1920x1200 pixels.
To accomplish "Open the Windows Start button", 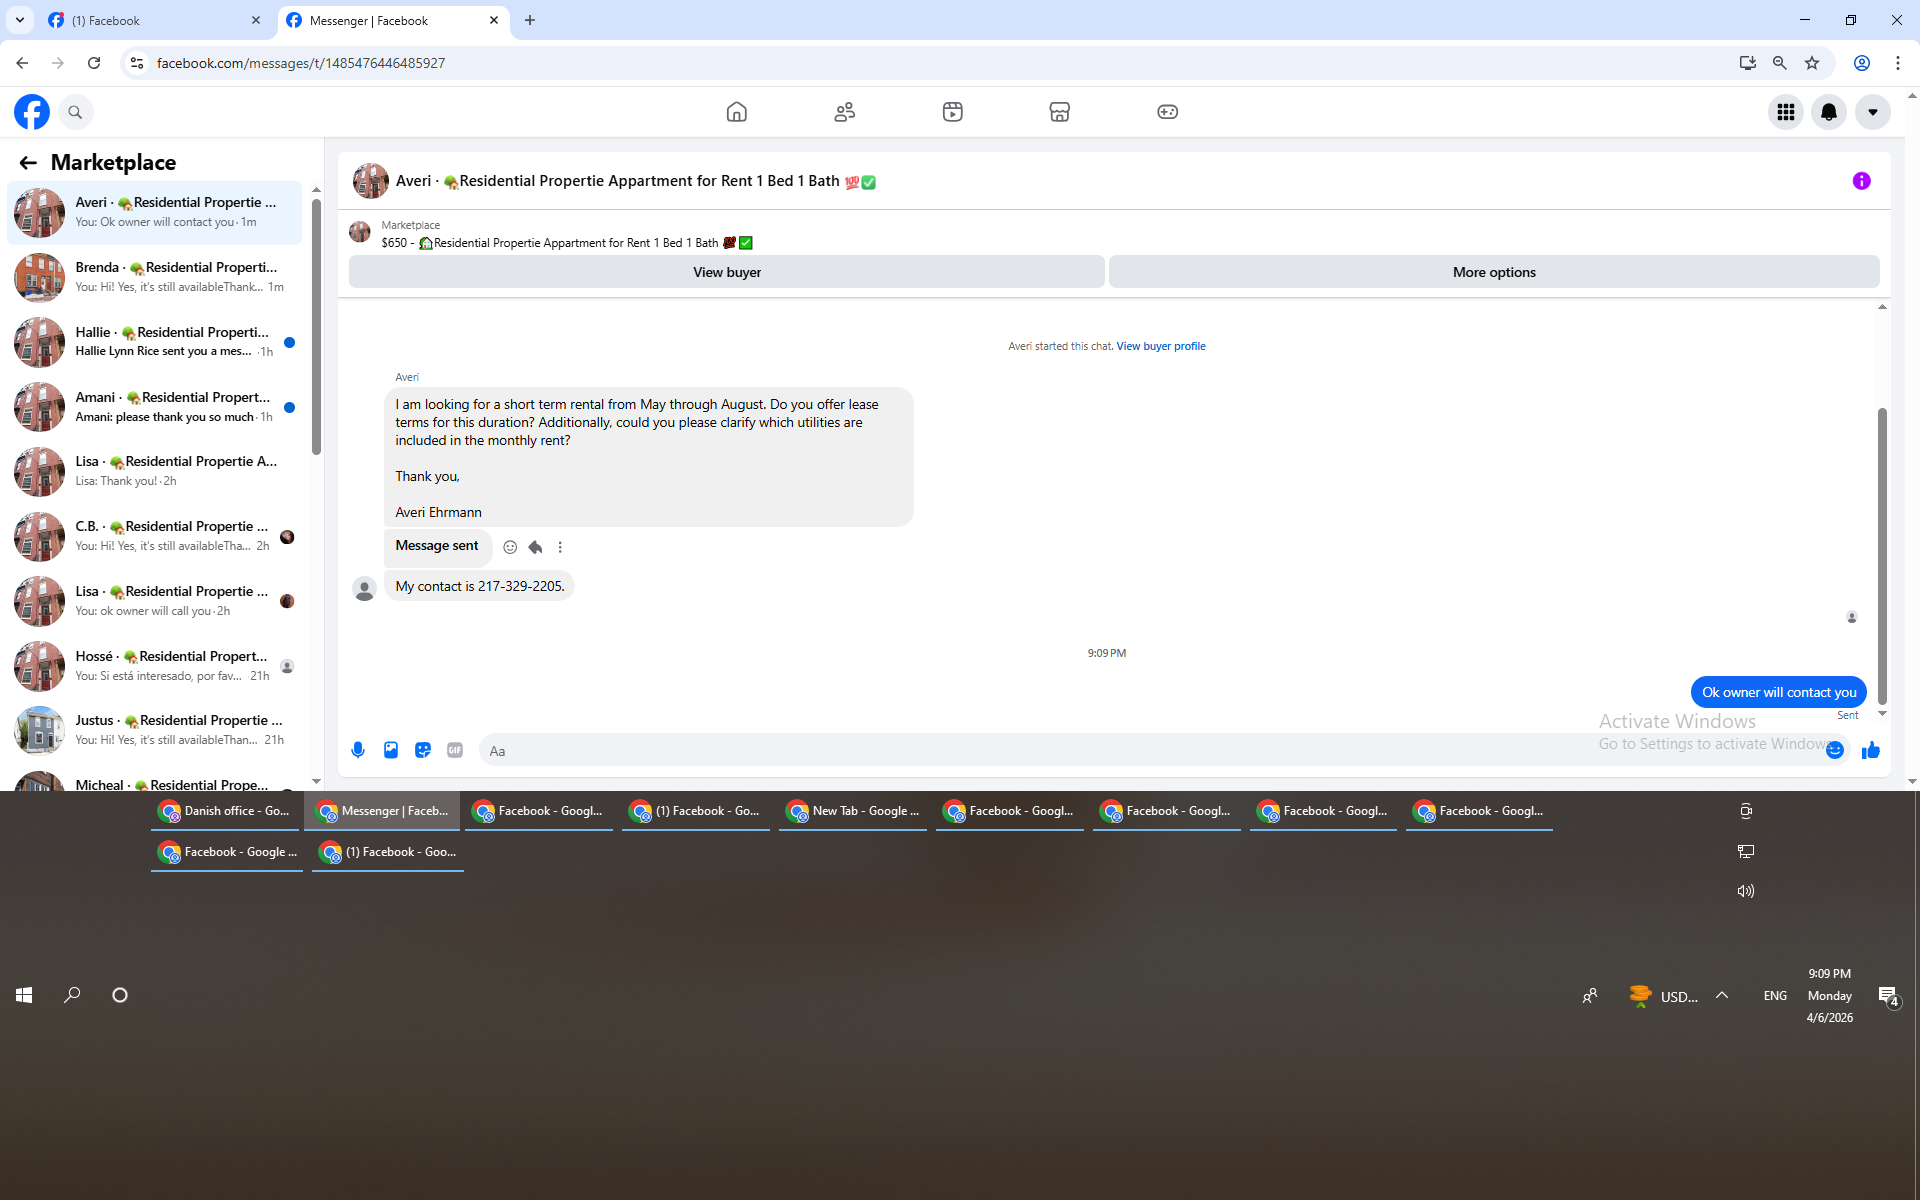I will 24,995.
